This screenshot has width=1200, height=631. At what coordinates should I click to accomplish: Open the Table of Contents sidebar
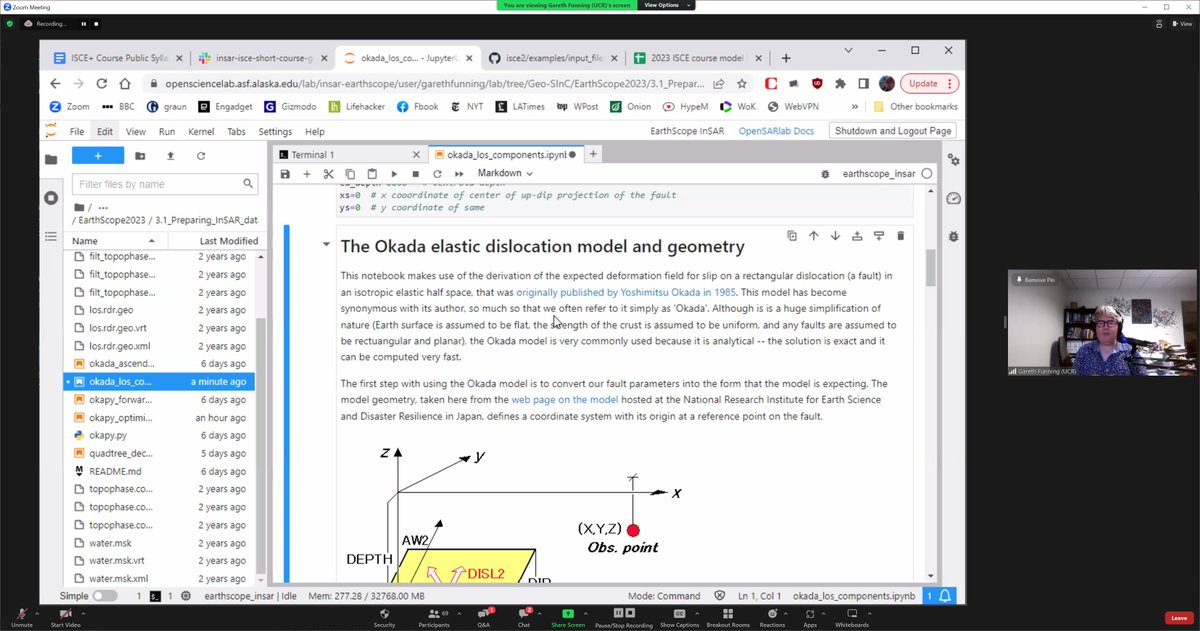point(51,236)
